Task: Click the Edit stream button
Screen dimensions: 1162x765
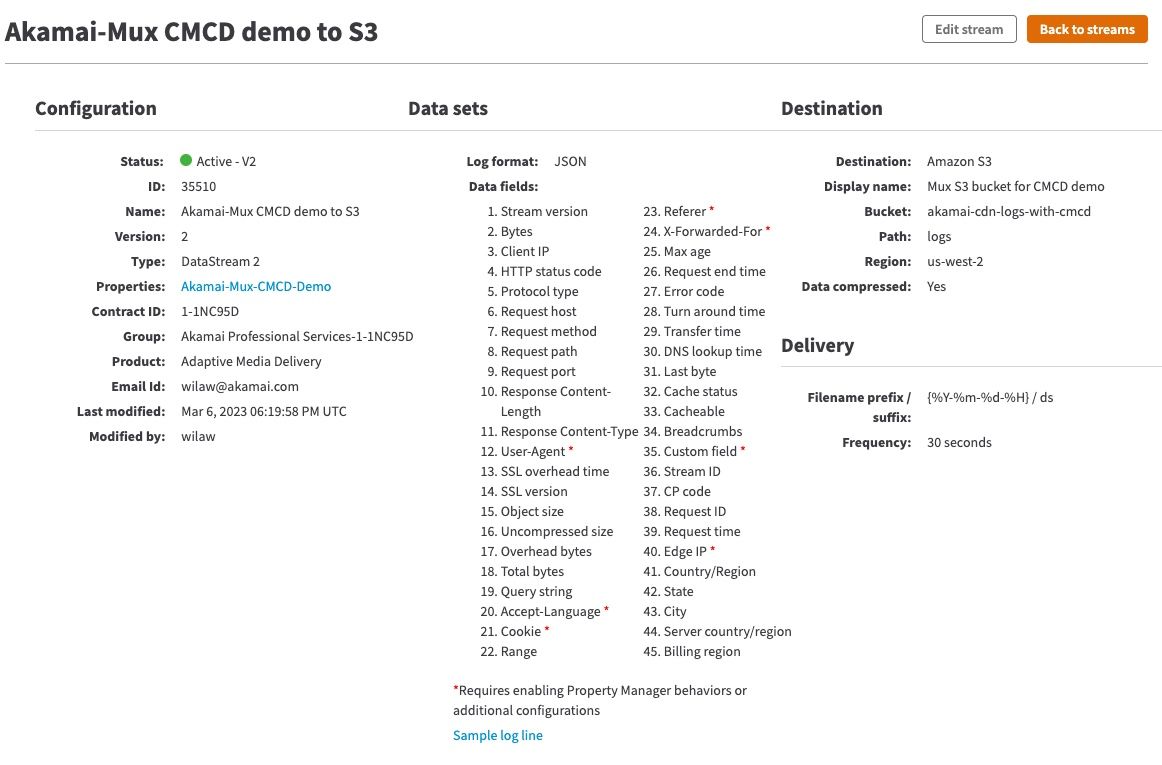Action: pos(969,30)
